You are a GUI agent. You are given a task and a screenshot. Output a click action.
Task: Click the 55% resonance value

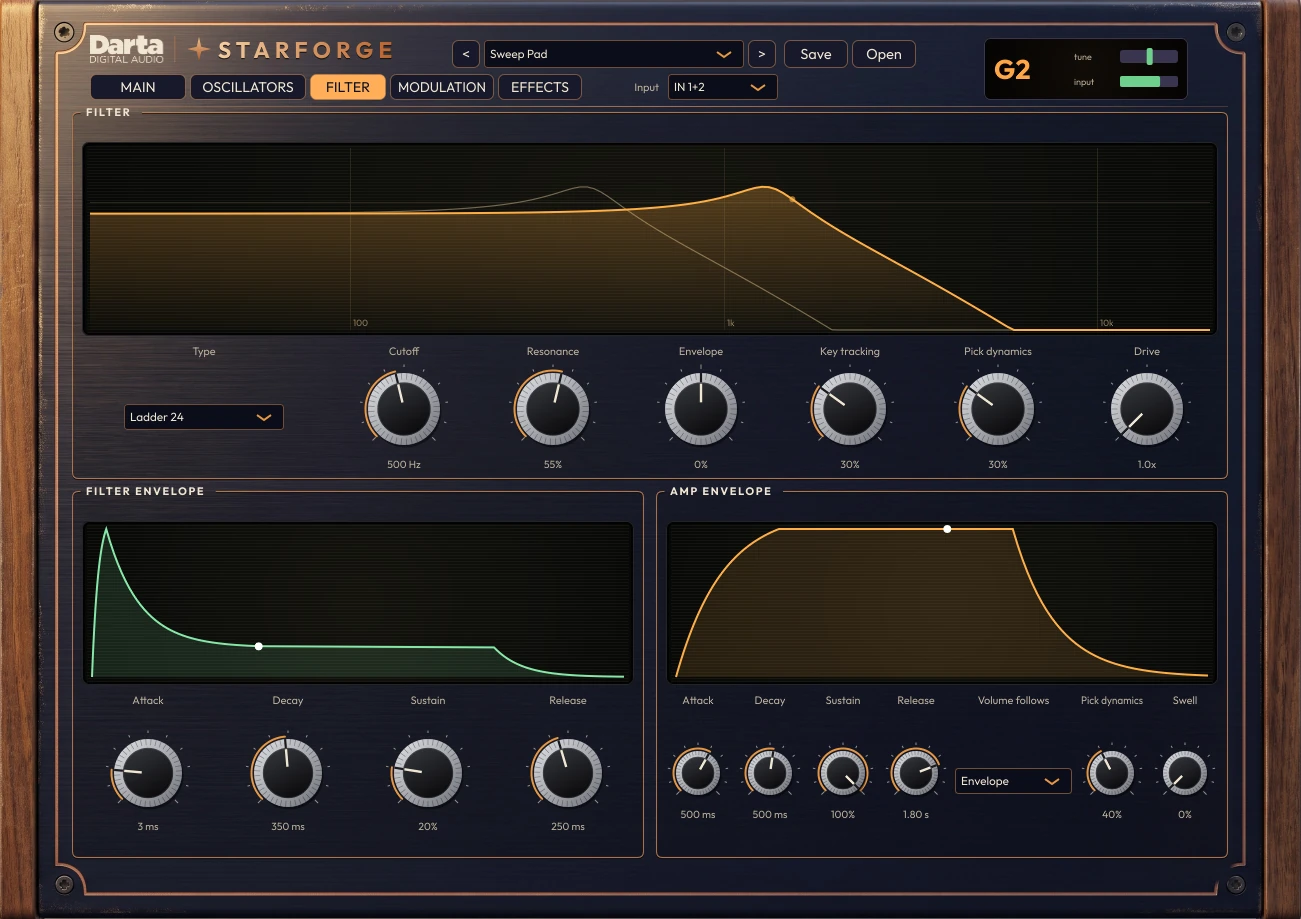click(x=553, y=465)
